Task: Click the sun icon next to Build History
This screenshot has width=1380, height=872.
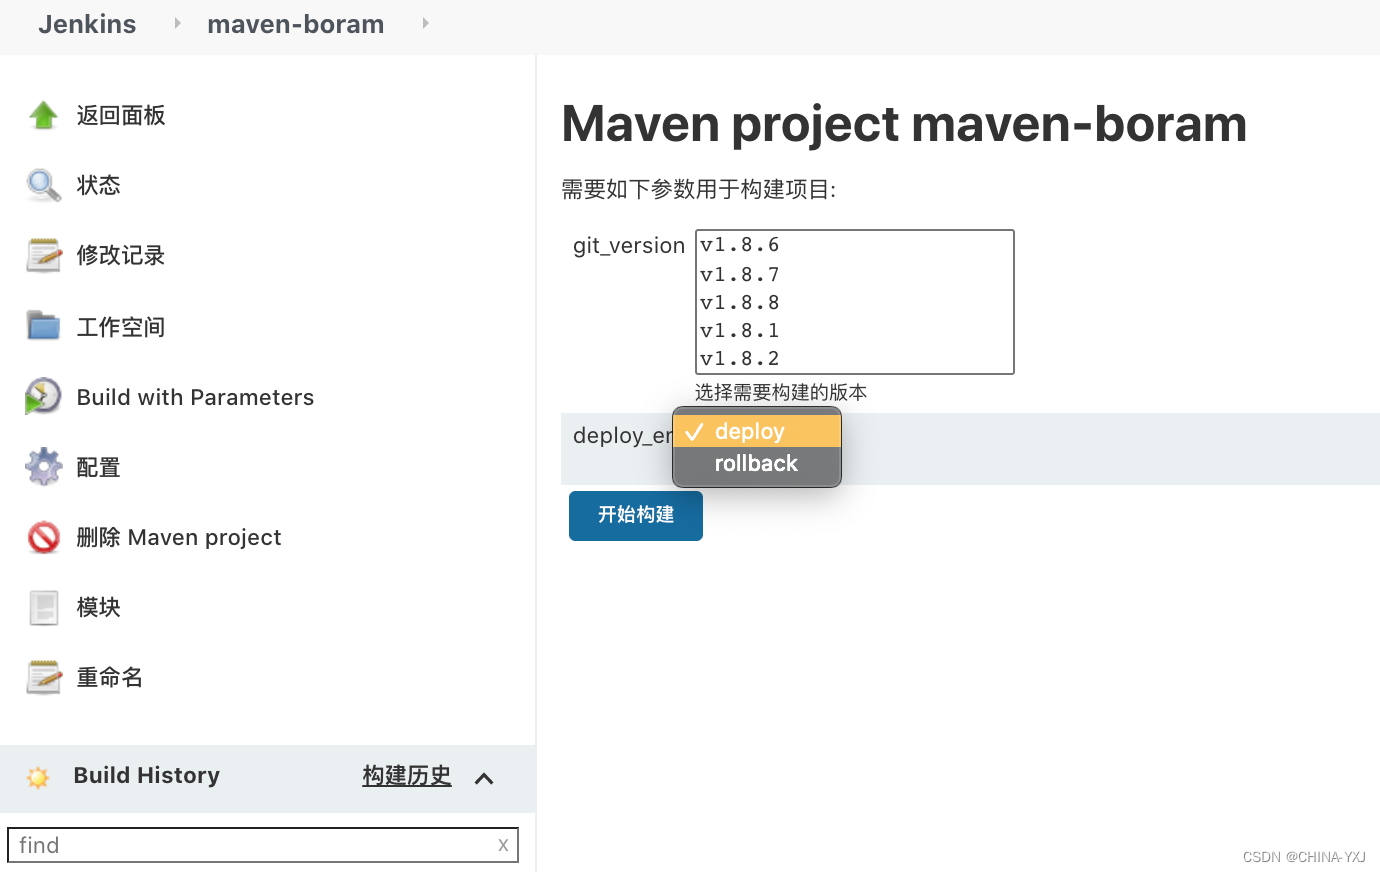Action: coord(38,777)
